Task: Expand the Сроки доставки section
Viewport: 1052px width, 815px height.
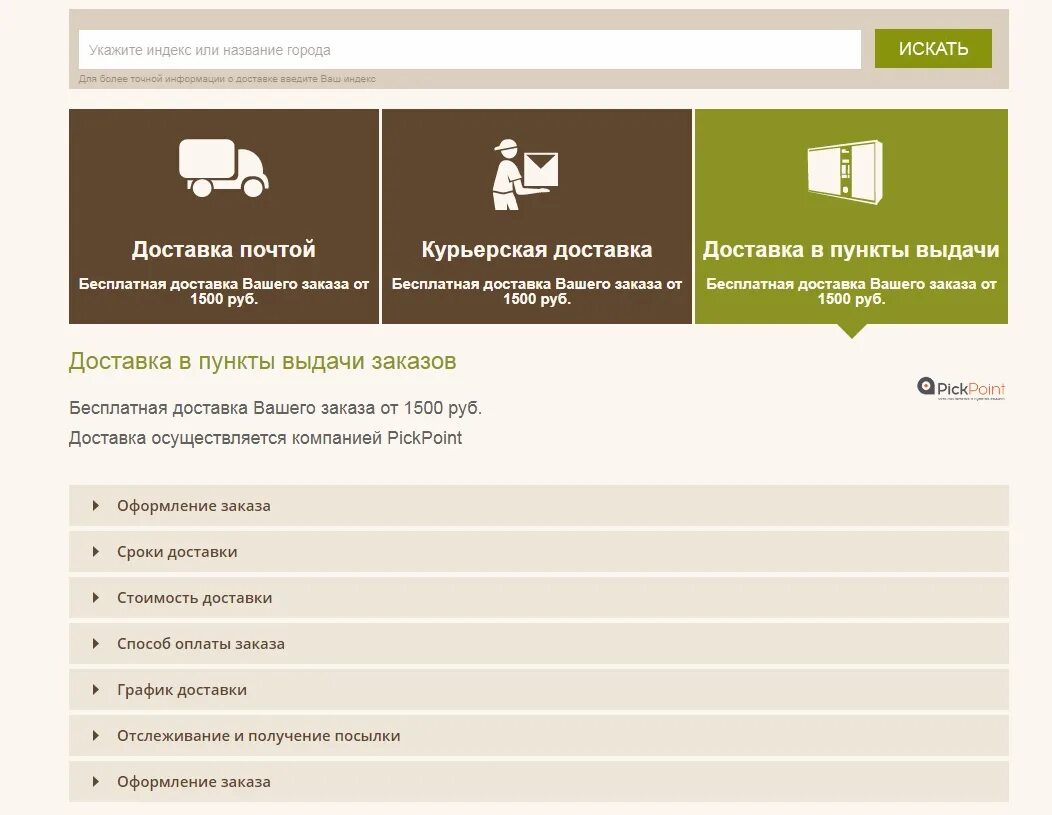Action: point(539,552)
